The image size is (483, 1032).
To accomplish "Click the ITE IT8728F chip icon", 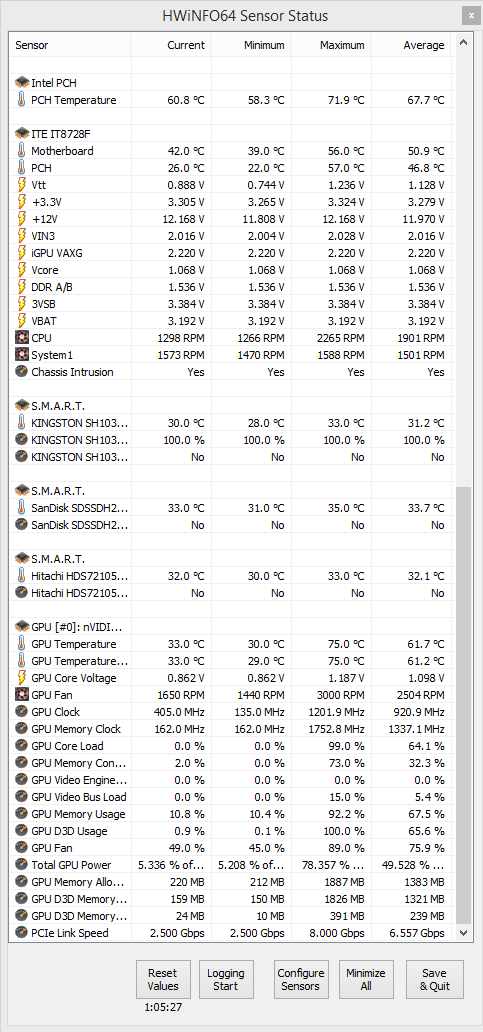I will 22,134.
